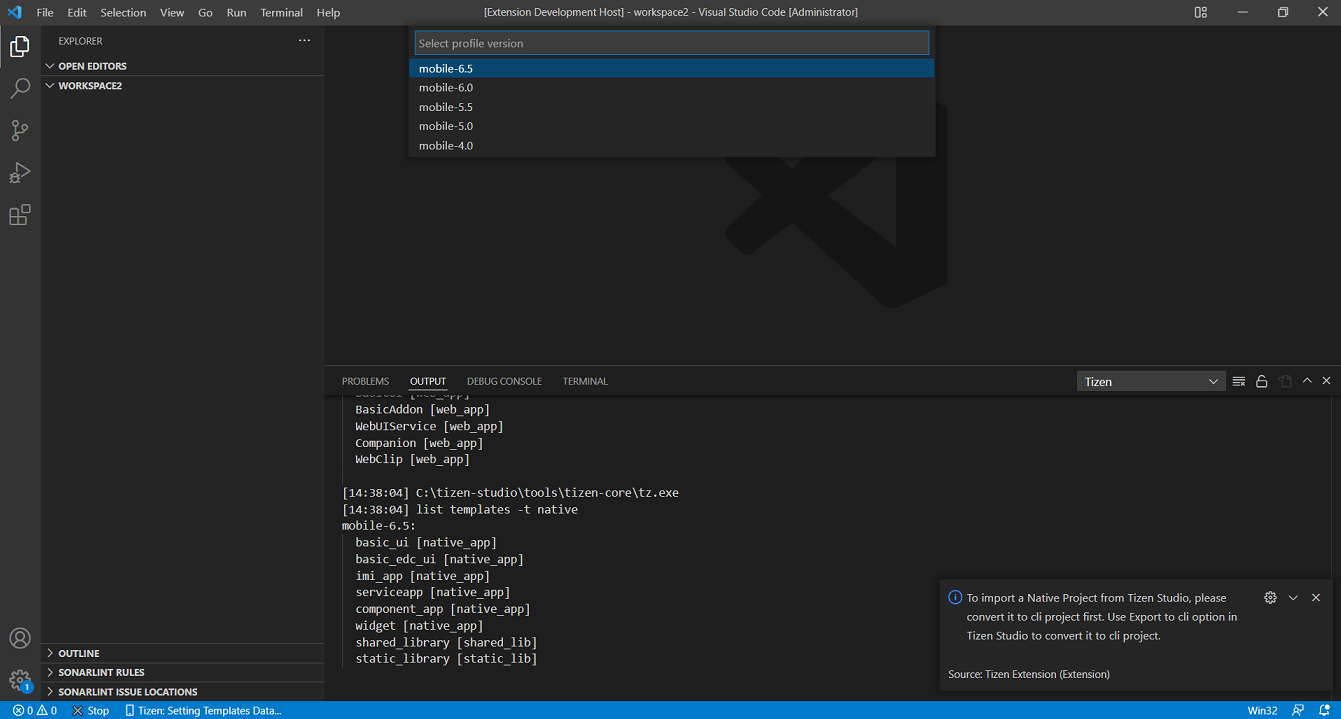
Task: Switch to the Terminal tab
Action: [585, 381]
